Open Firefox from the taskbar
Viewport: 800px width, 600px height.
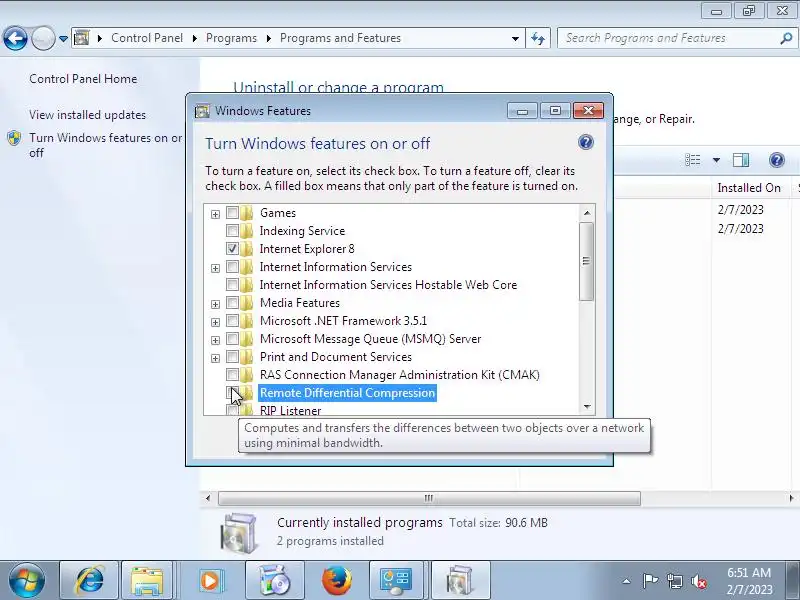337,580
